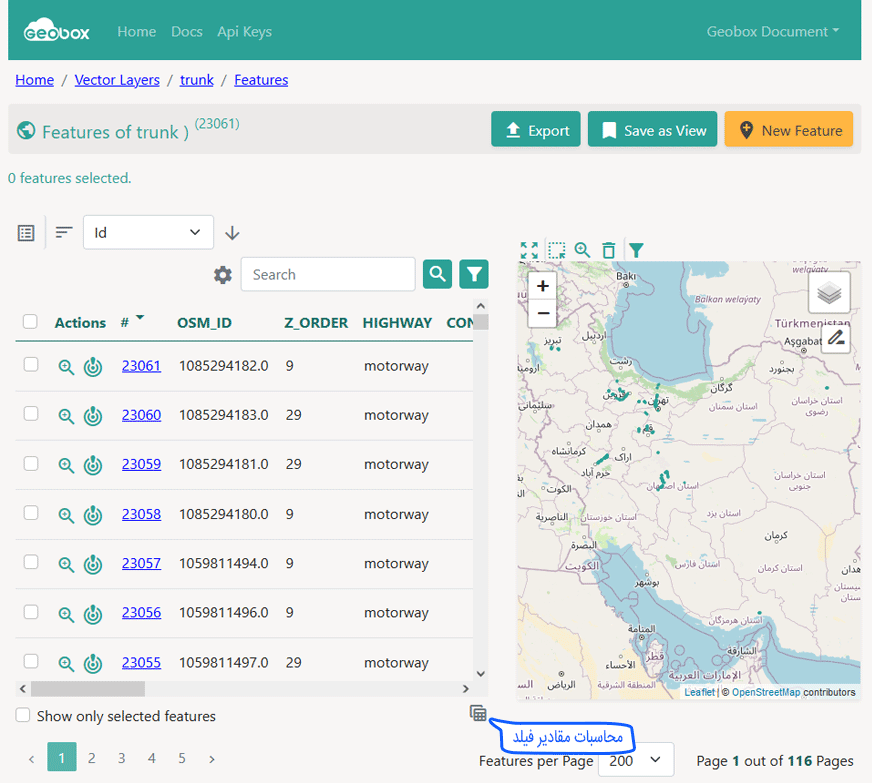The width and height of the screenshot is (872, 783).
Task: Go to Api Keys in navbar
Action: [x=244, y=31]
